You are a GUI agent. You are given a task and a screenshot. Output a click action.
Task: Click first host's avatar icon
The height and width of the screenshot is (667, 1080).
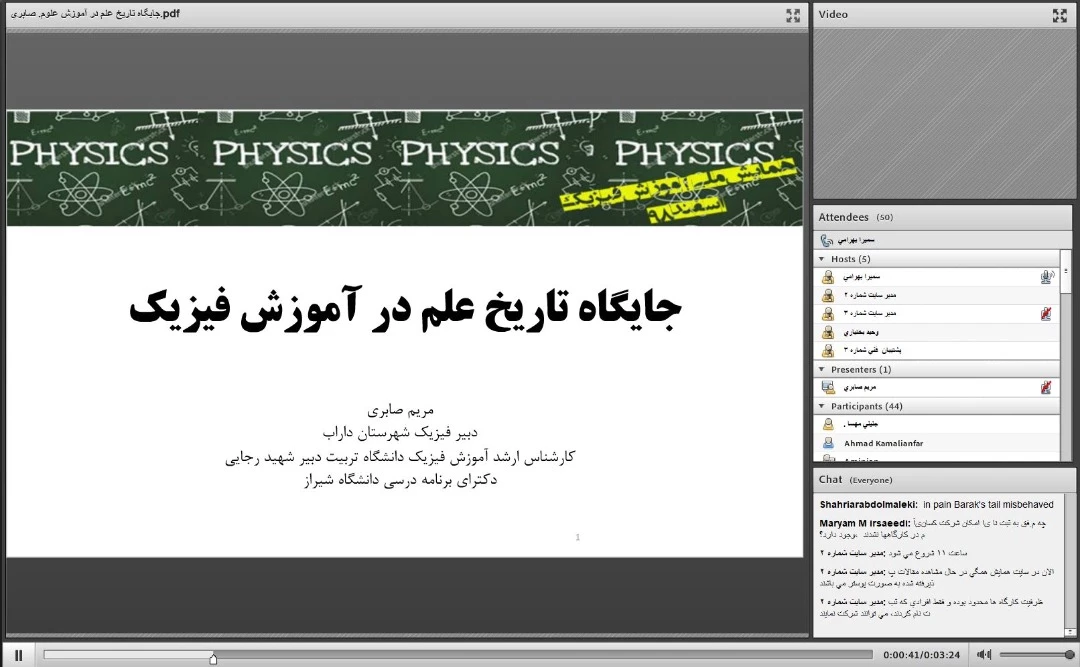(x=828, y=277)
